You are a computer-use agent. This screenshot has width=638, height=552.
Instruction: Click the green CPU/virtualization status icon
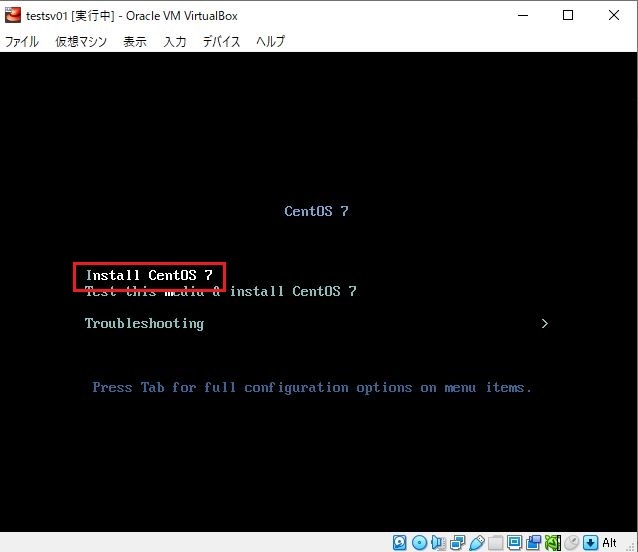(x=553, y=542)
